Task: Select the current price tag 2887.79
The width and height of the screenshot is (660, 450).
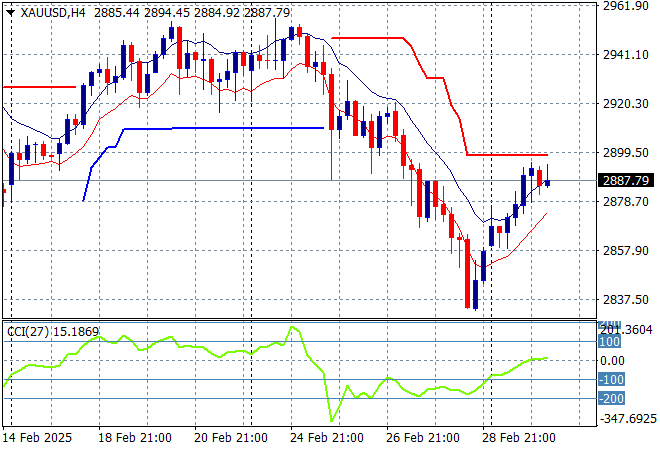Action: [x=627, y=180]
